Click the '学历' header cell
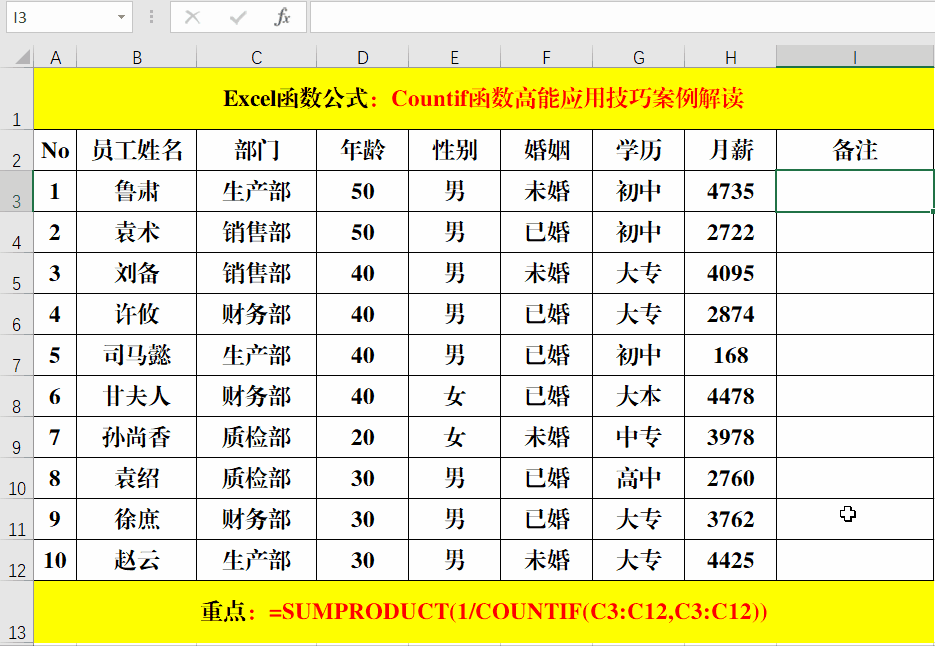Image resolution: width=935 pixels, height=646 pixels. click(639, 150)
